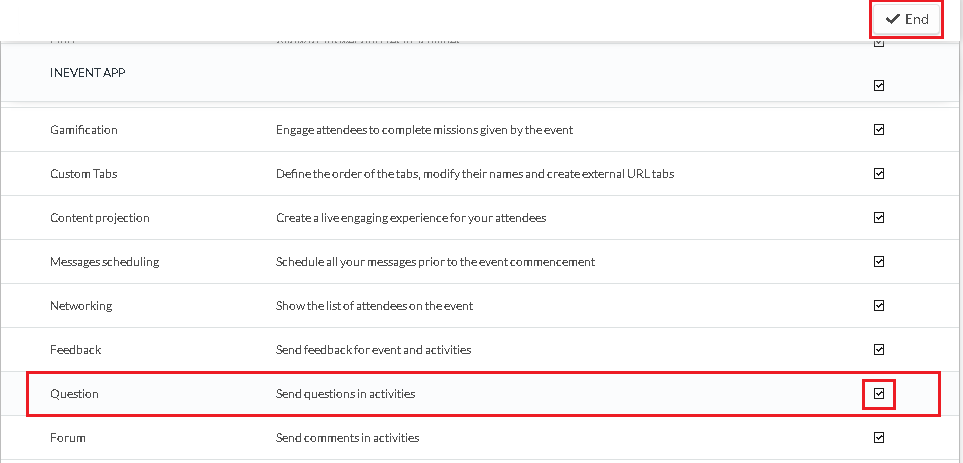This screenshot has height=463, width=963.
Task: Click the Networking feature label
Action: coord(81,306)
